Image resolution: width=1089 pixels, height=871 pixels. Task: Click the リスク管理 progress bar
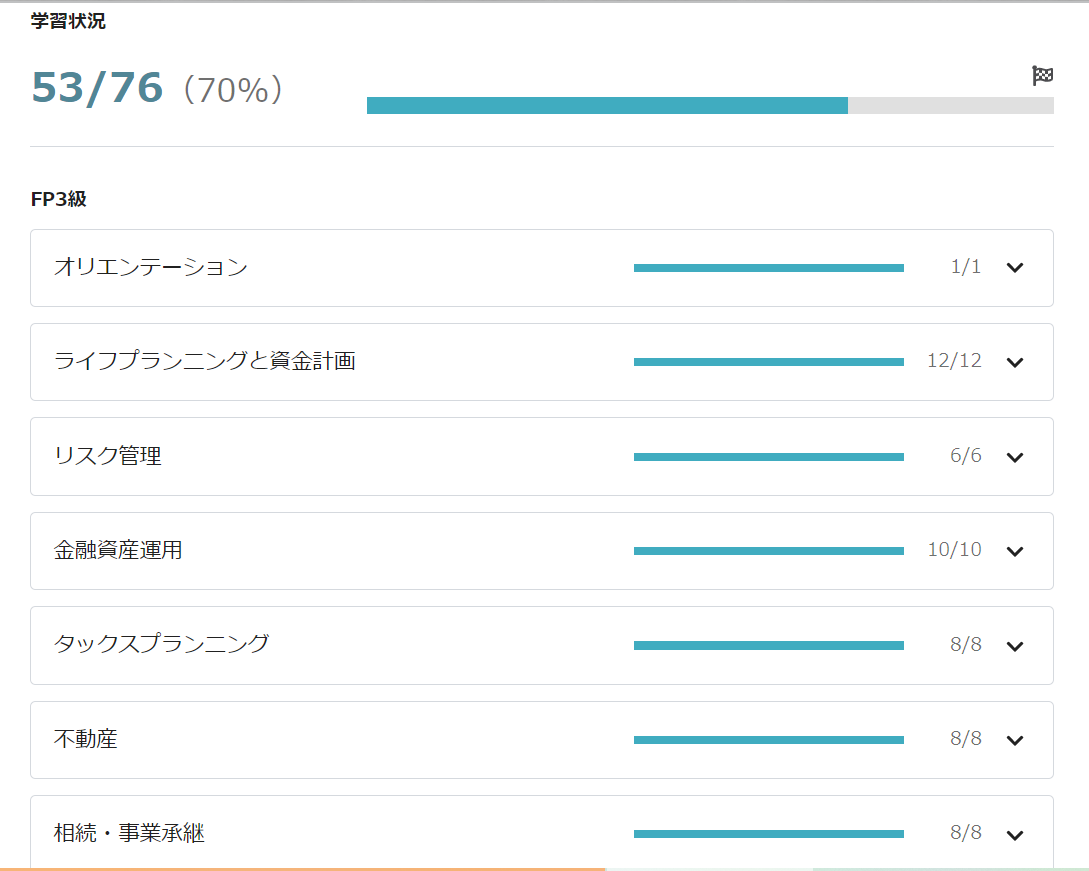point(768,457)
